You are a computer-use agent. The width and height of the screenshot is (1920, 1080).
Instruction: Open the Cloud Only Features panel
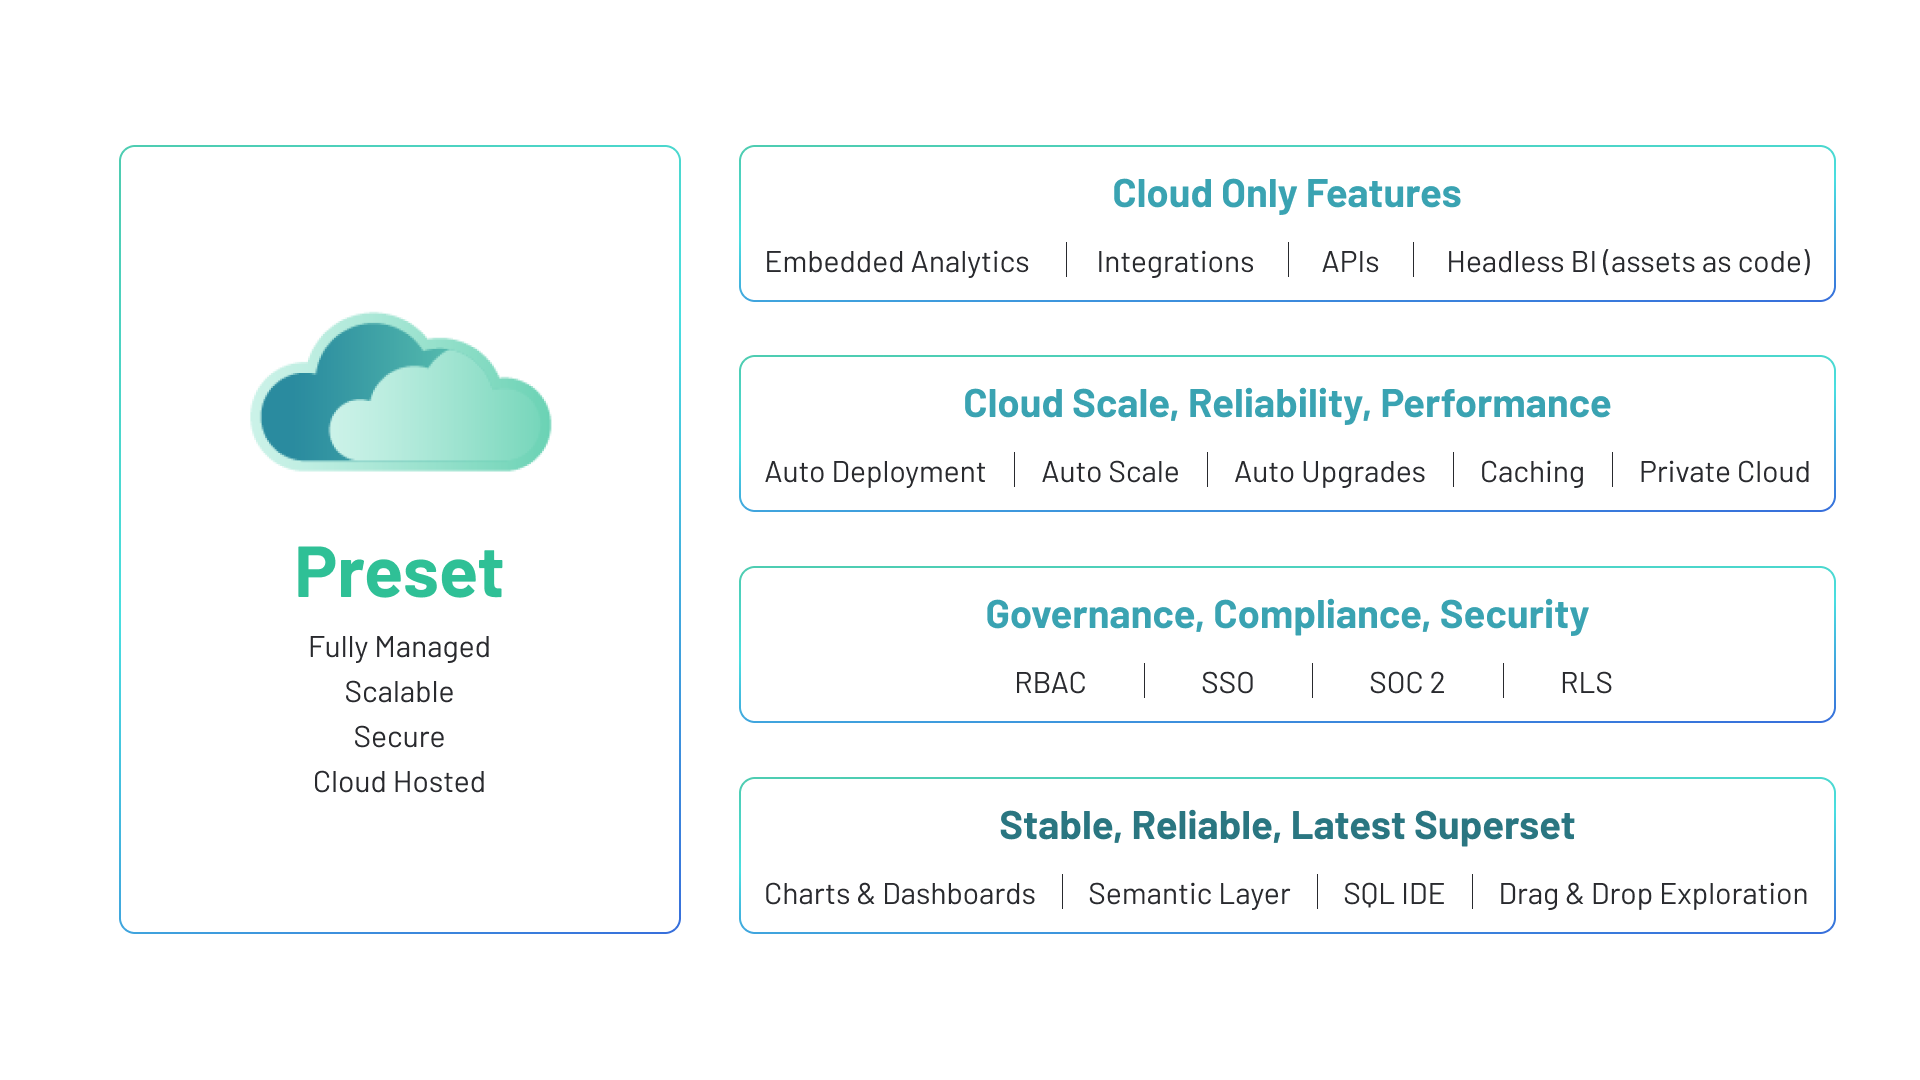1286,194
